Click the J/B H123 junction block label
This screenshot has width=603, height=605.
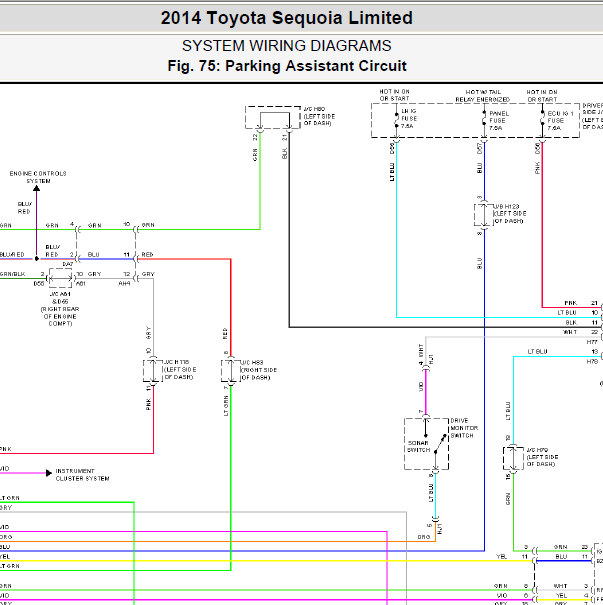pos(509,213)
